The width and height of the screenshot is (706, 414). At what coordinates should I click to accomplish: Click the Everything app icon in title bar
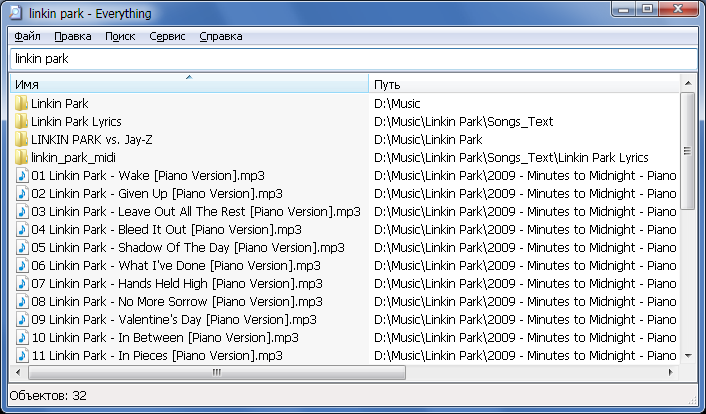pos(16,13)
